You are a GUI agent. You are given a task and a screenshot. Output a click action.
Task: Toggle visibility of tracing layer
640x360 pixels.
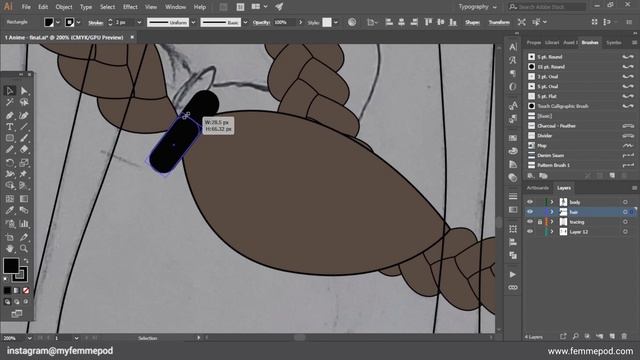click(x=530, y=222)
